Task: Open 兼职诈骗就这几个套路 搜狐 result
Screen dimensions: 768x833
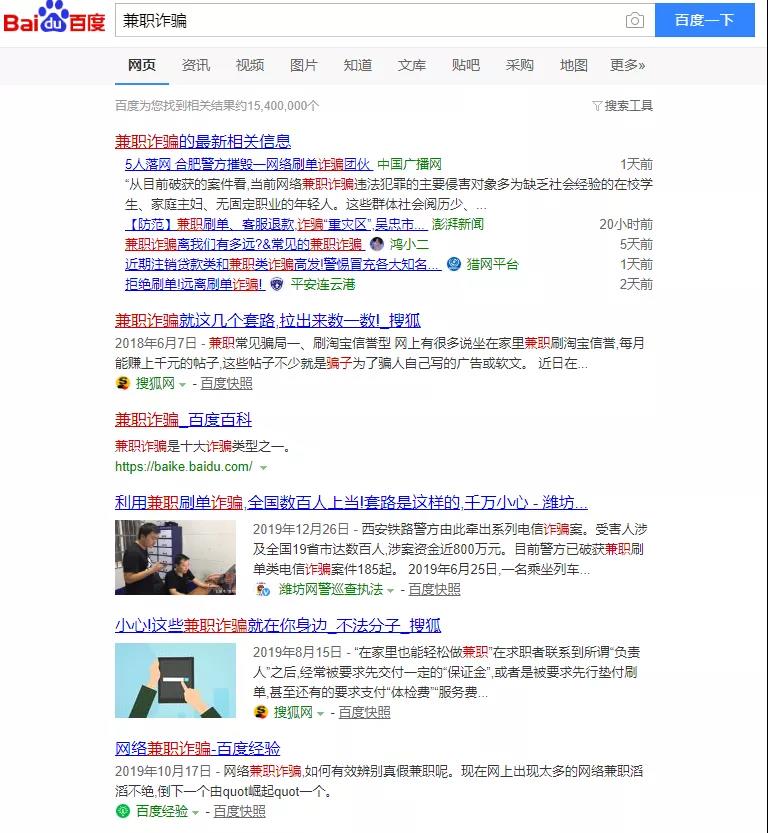Action: (268, 320)
